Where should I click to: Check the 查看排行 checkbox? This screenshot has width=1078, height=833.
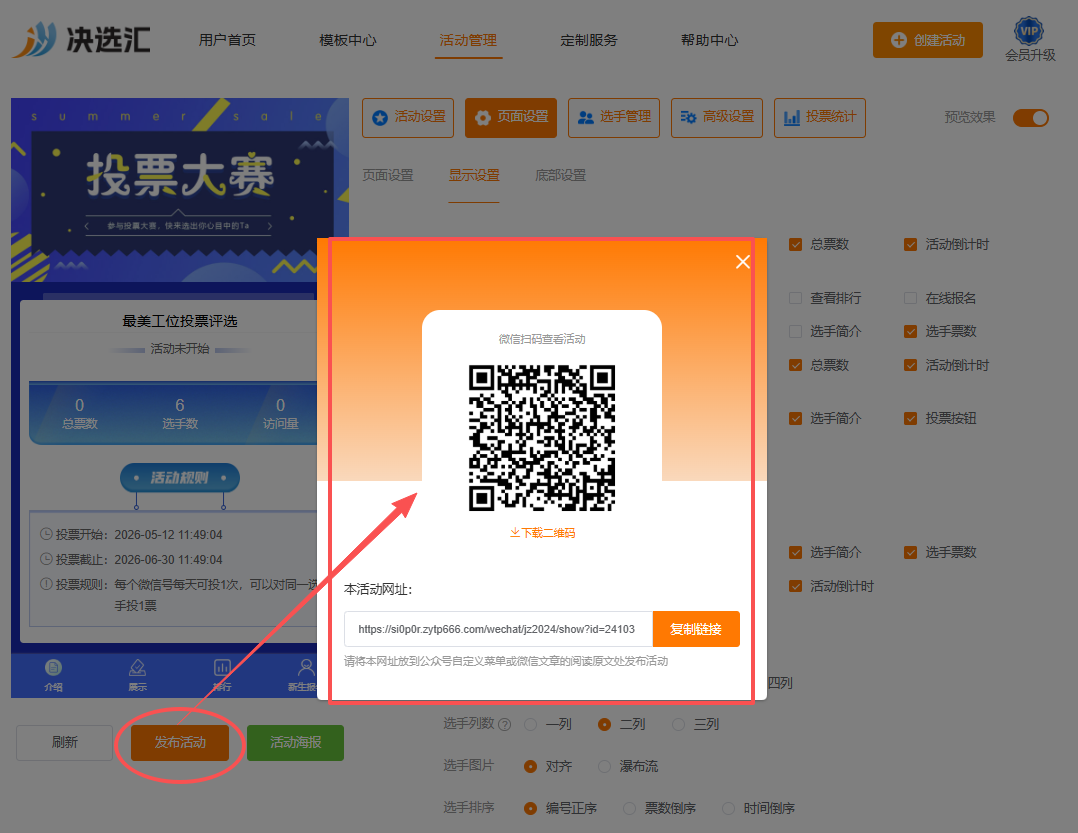(x=795, y=298)
